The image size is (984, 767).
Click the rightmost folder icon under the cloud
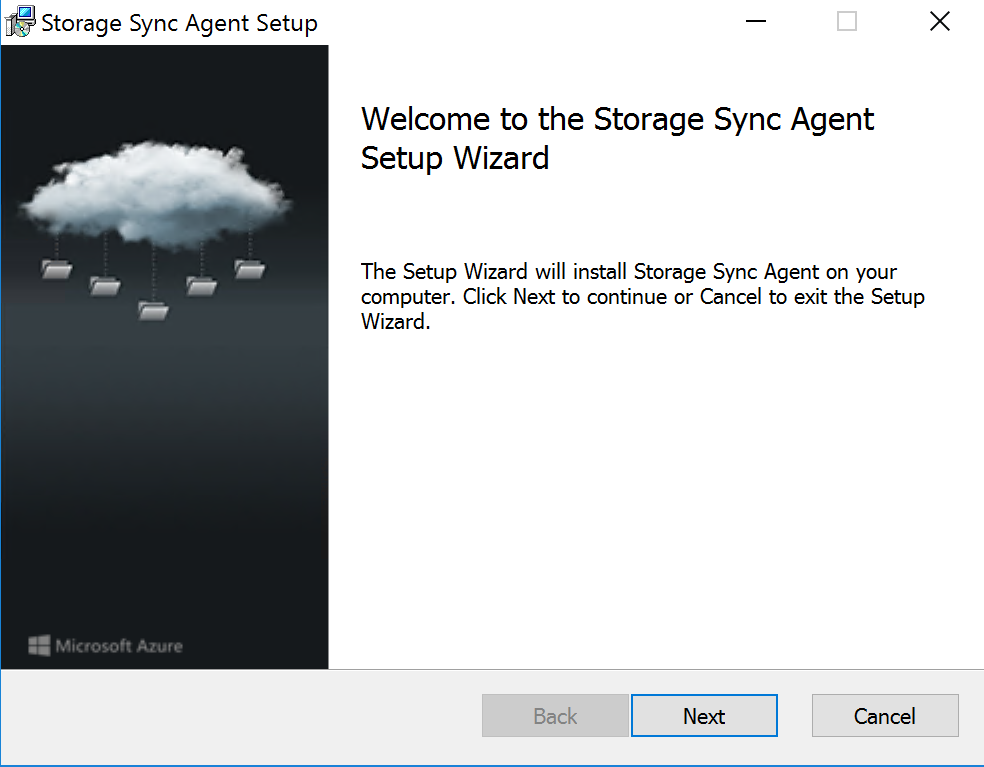pos(249,268)
